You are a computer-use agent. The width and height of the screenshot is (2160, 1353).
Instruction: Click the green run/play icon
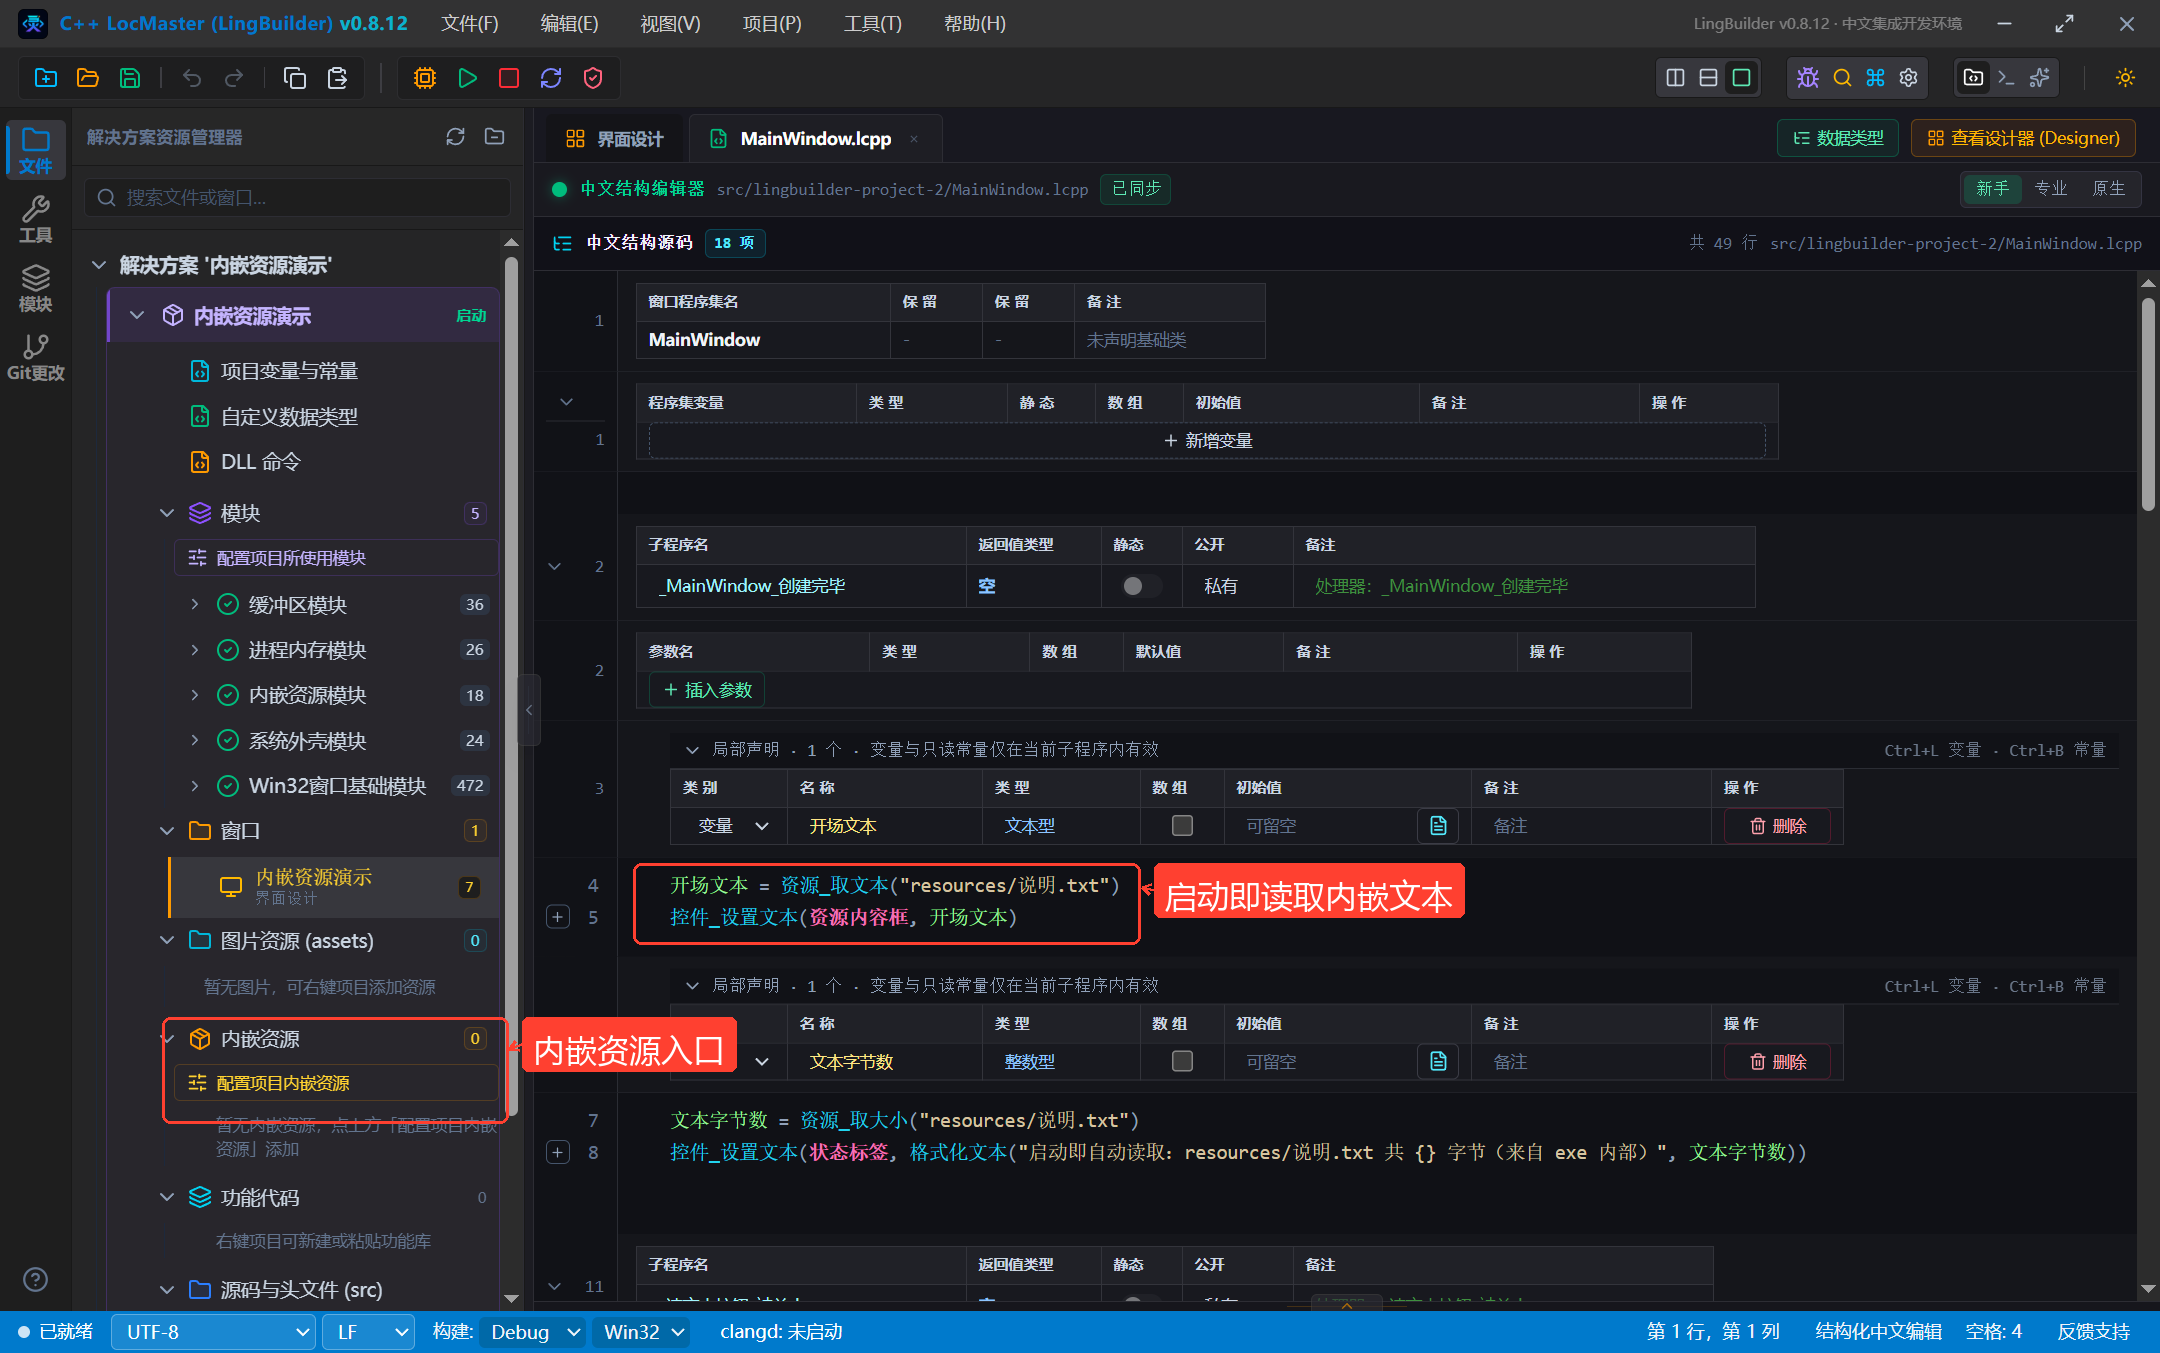tap(467, 78)
